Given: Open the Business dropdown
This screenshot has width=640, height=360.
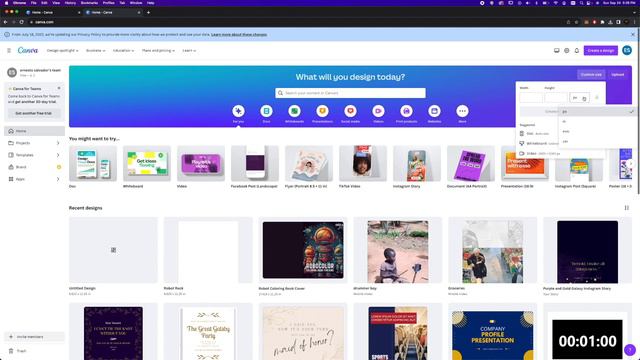Looking at the screenshot, I should (x=96, y=51).
